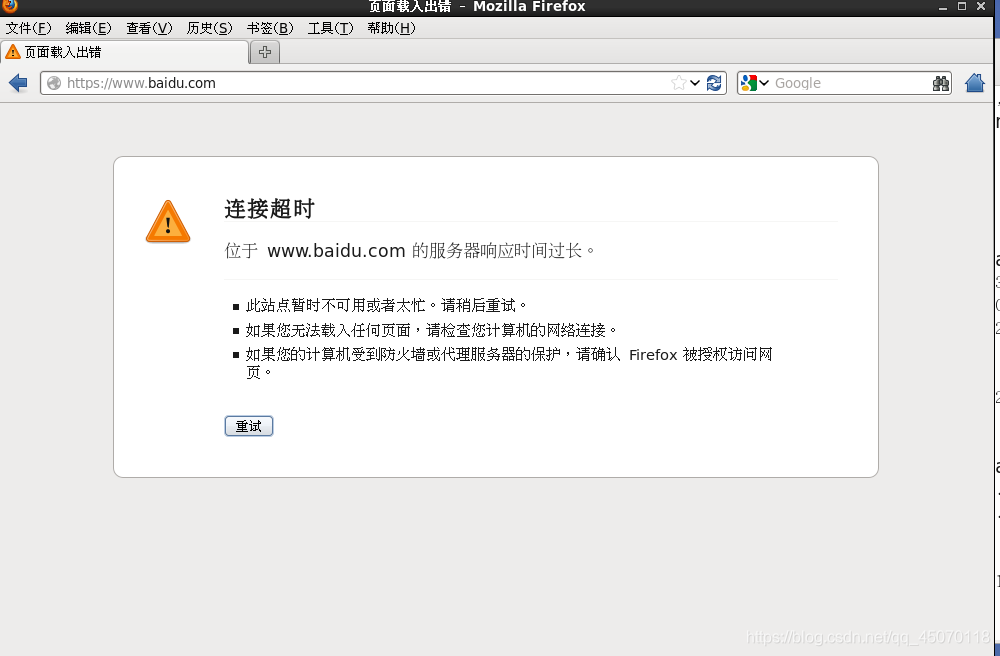Reload the page with refresh icon
Screen dimensions: 1000x656
click(714, 83)
